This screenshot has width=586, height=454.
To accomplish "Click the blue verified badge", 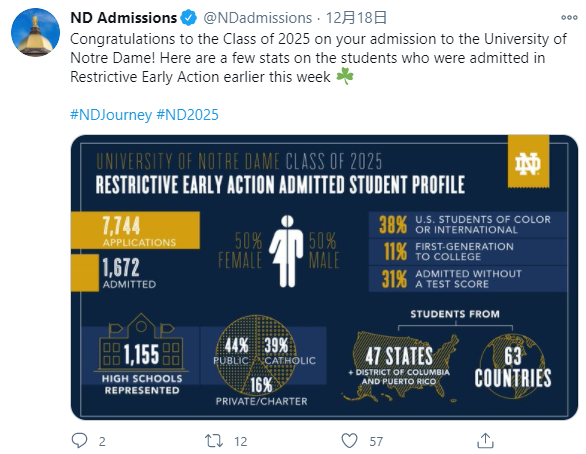I will 189,18.
